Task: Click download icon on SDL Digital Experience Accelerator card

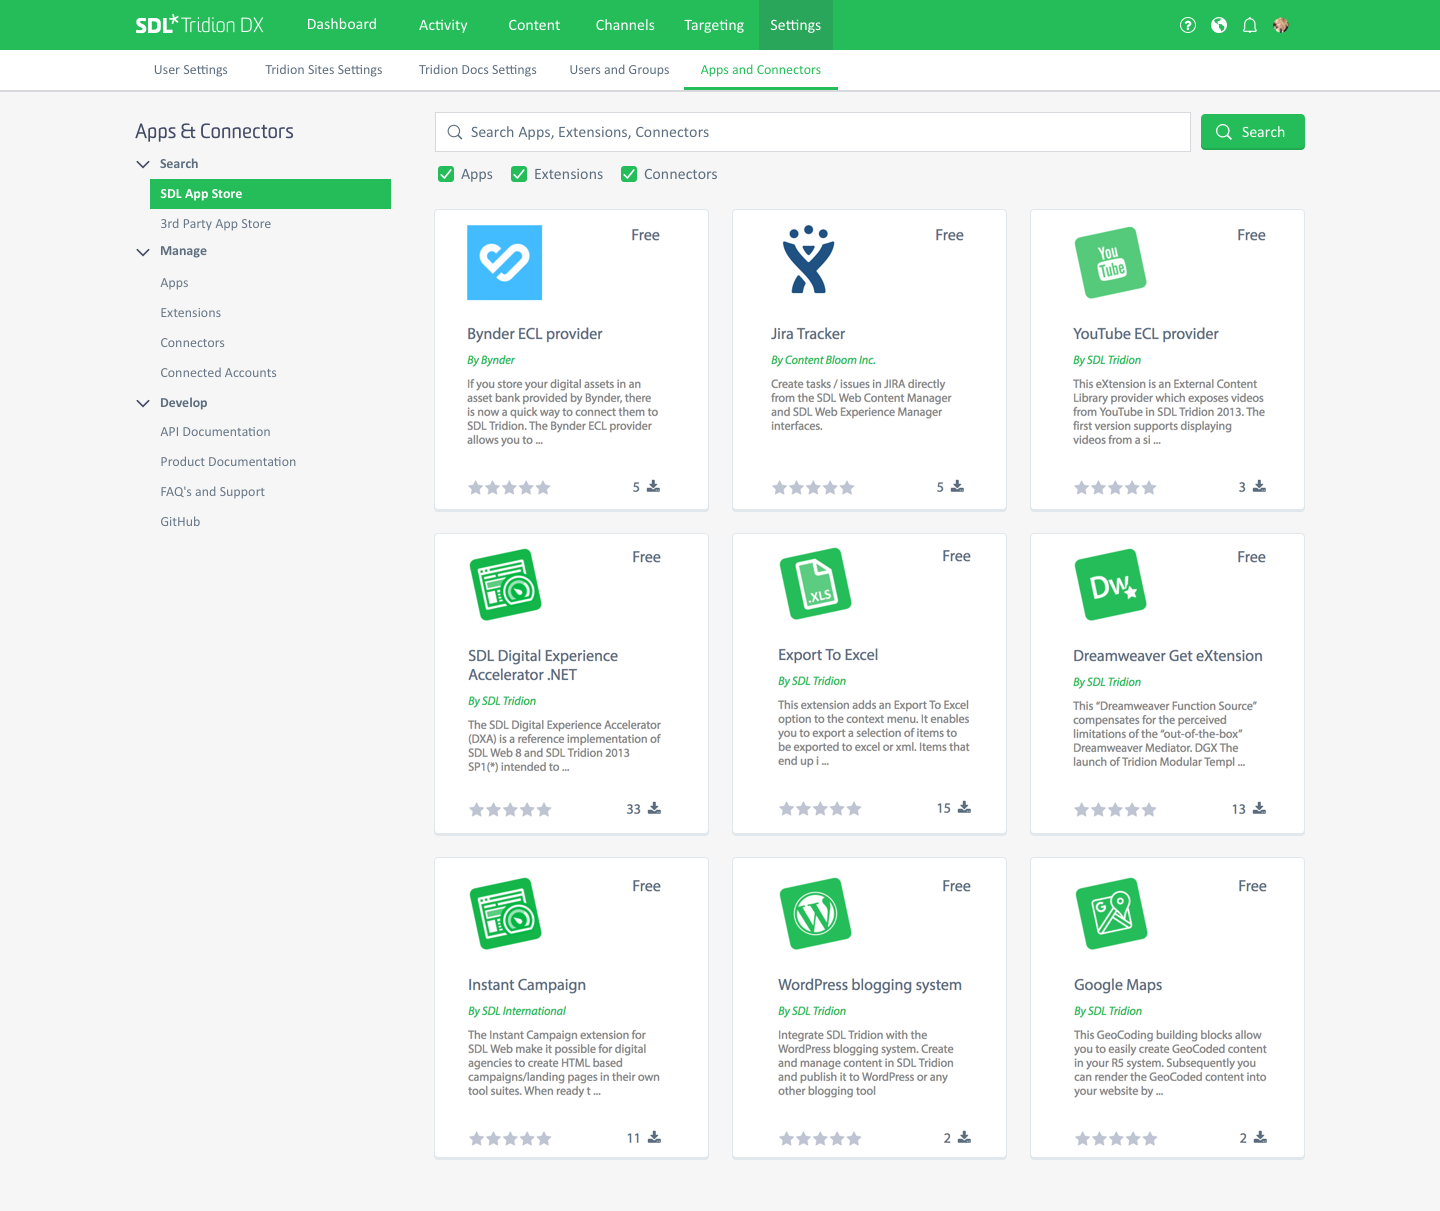Action: (x=654, y=808)
